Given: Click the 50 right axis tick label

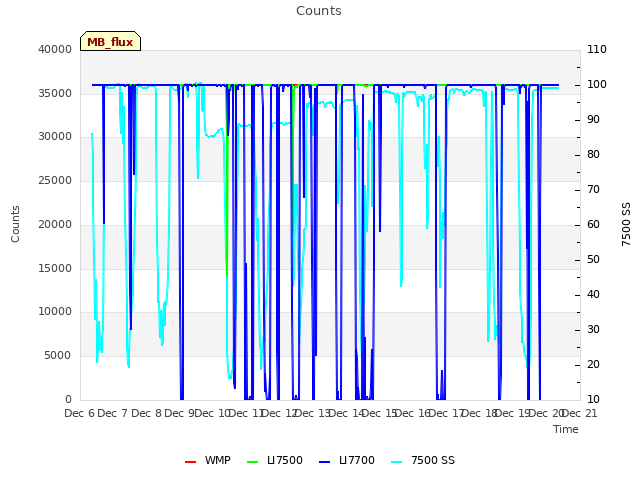Looking at the screenshot, I should tap(593, 260).
